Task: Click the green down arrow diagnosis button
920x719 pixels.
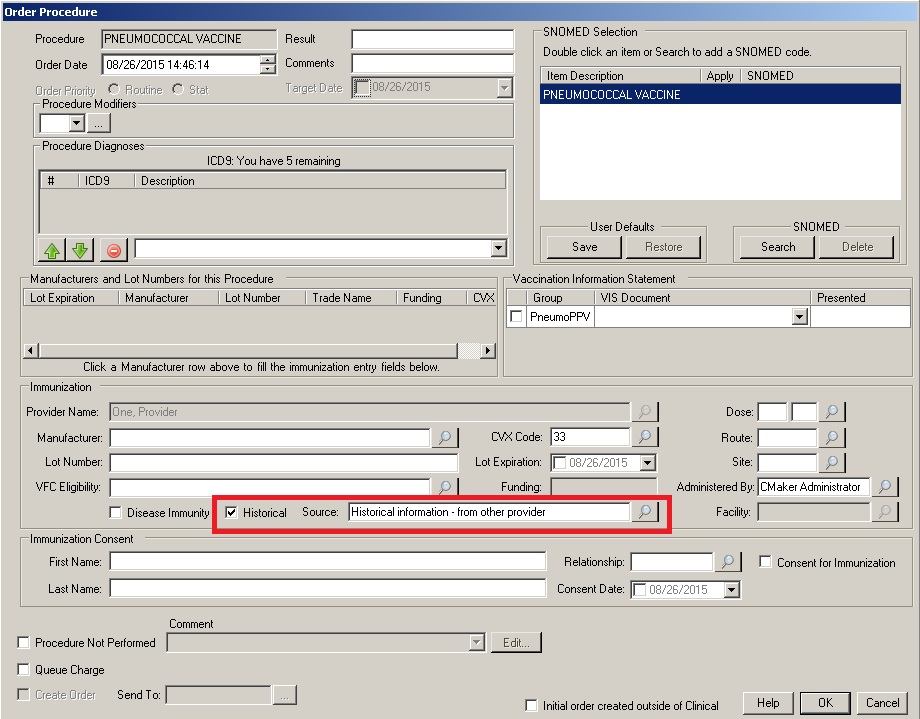Action: click(80, 250)
